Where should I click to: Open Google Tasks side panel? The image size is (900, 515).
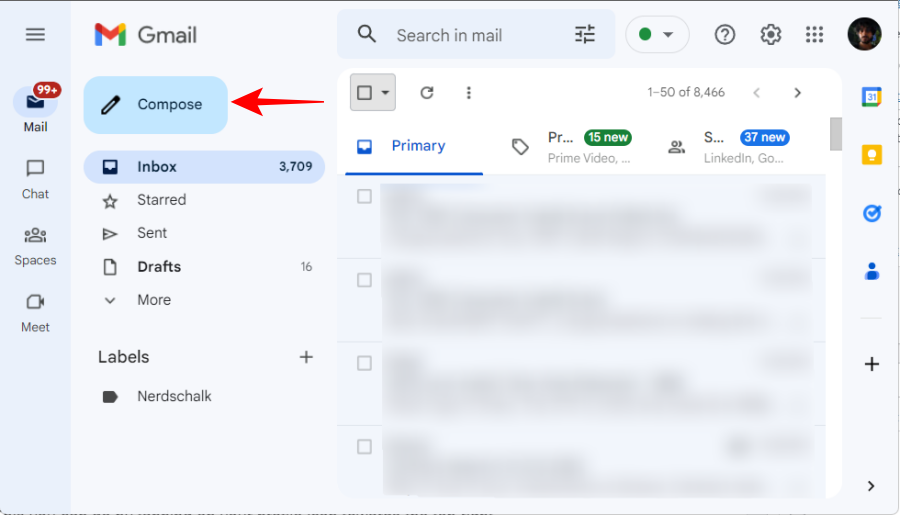(x=871, y=213)
